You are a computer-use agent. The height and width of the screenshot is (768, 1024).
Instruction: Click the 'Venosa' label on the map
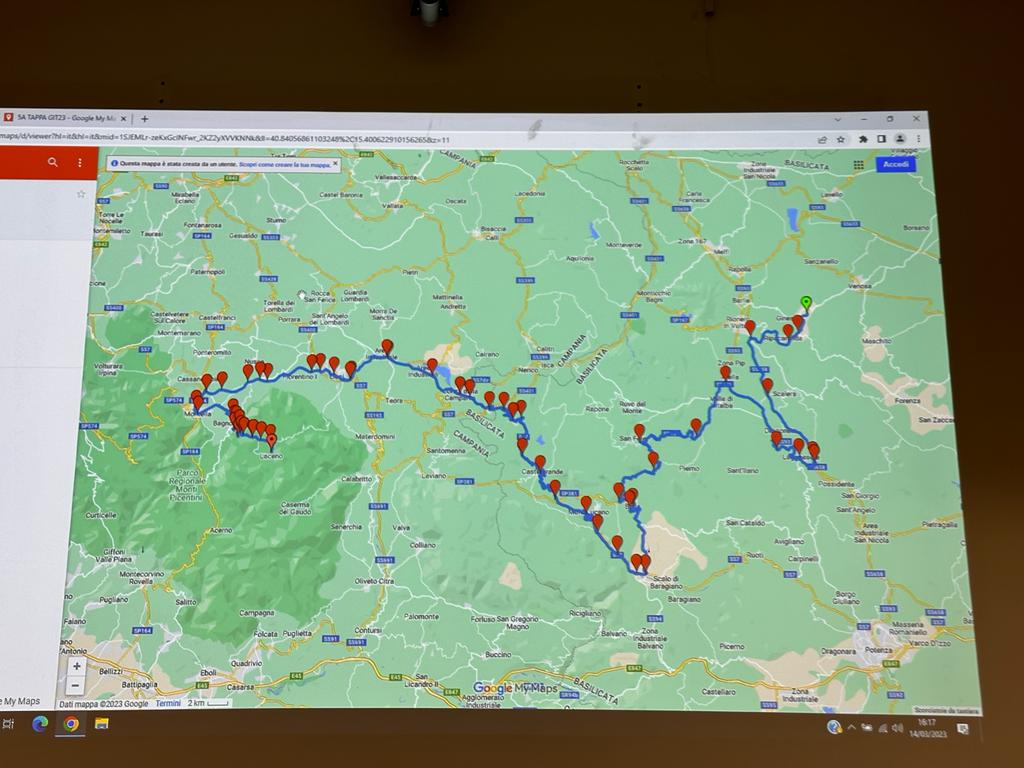(x=860, y=286)
